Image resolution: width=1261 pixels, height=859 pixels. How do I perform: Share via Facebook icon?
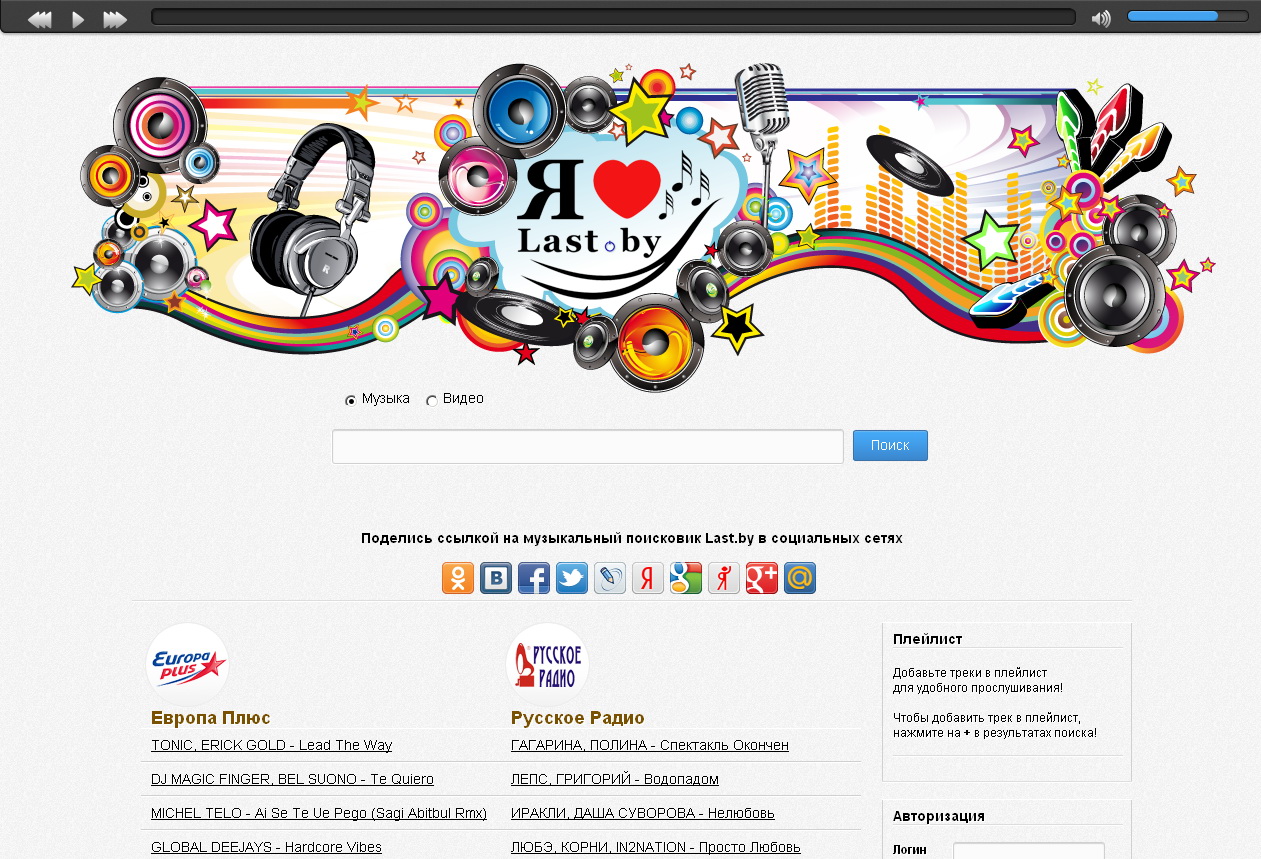[534, 578]
